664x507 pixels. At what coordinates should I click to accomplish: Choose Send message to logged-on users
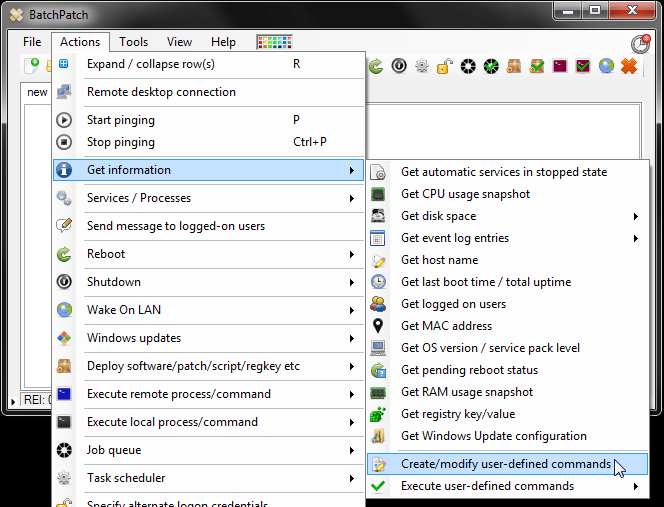point(208,226)
